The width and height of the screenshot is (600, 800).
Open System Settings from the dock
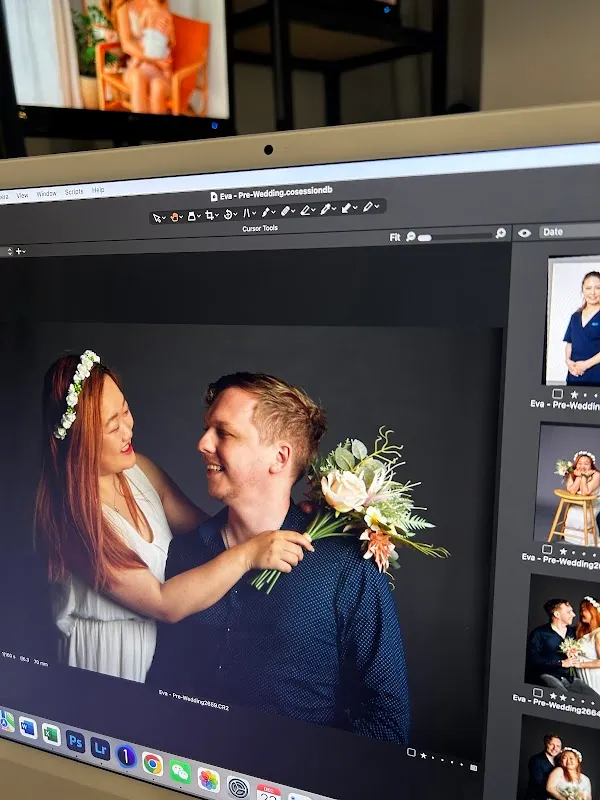(237, 789)
